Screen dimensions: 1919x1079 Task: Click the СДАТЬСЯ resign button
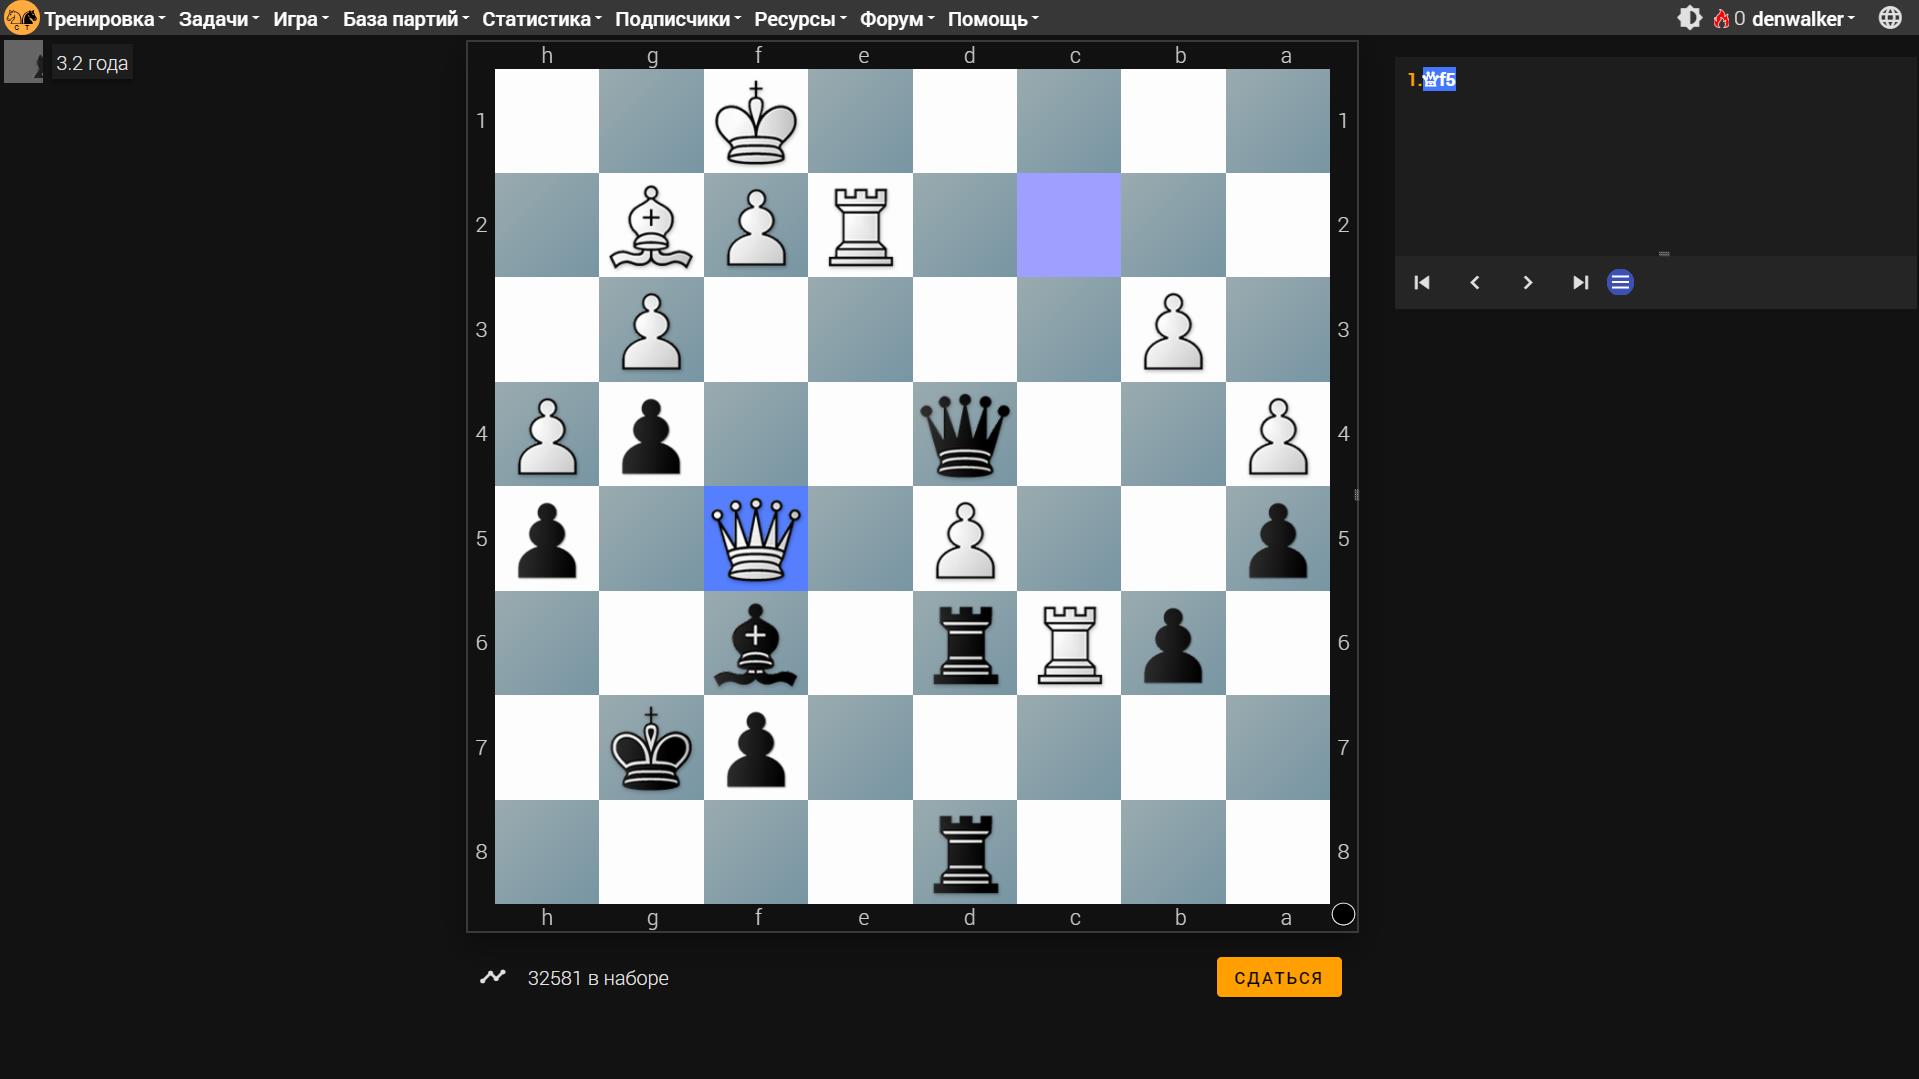(x=1278, y=976)
